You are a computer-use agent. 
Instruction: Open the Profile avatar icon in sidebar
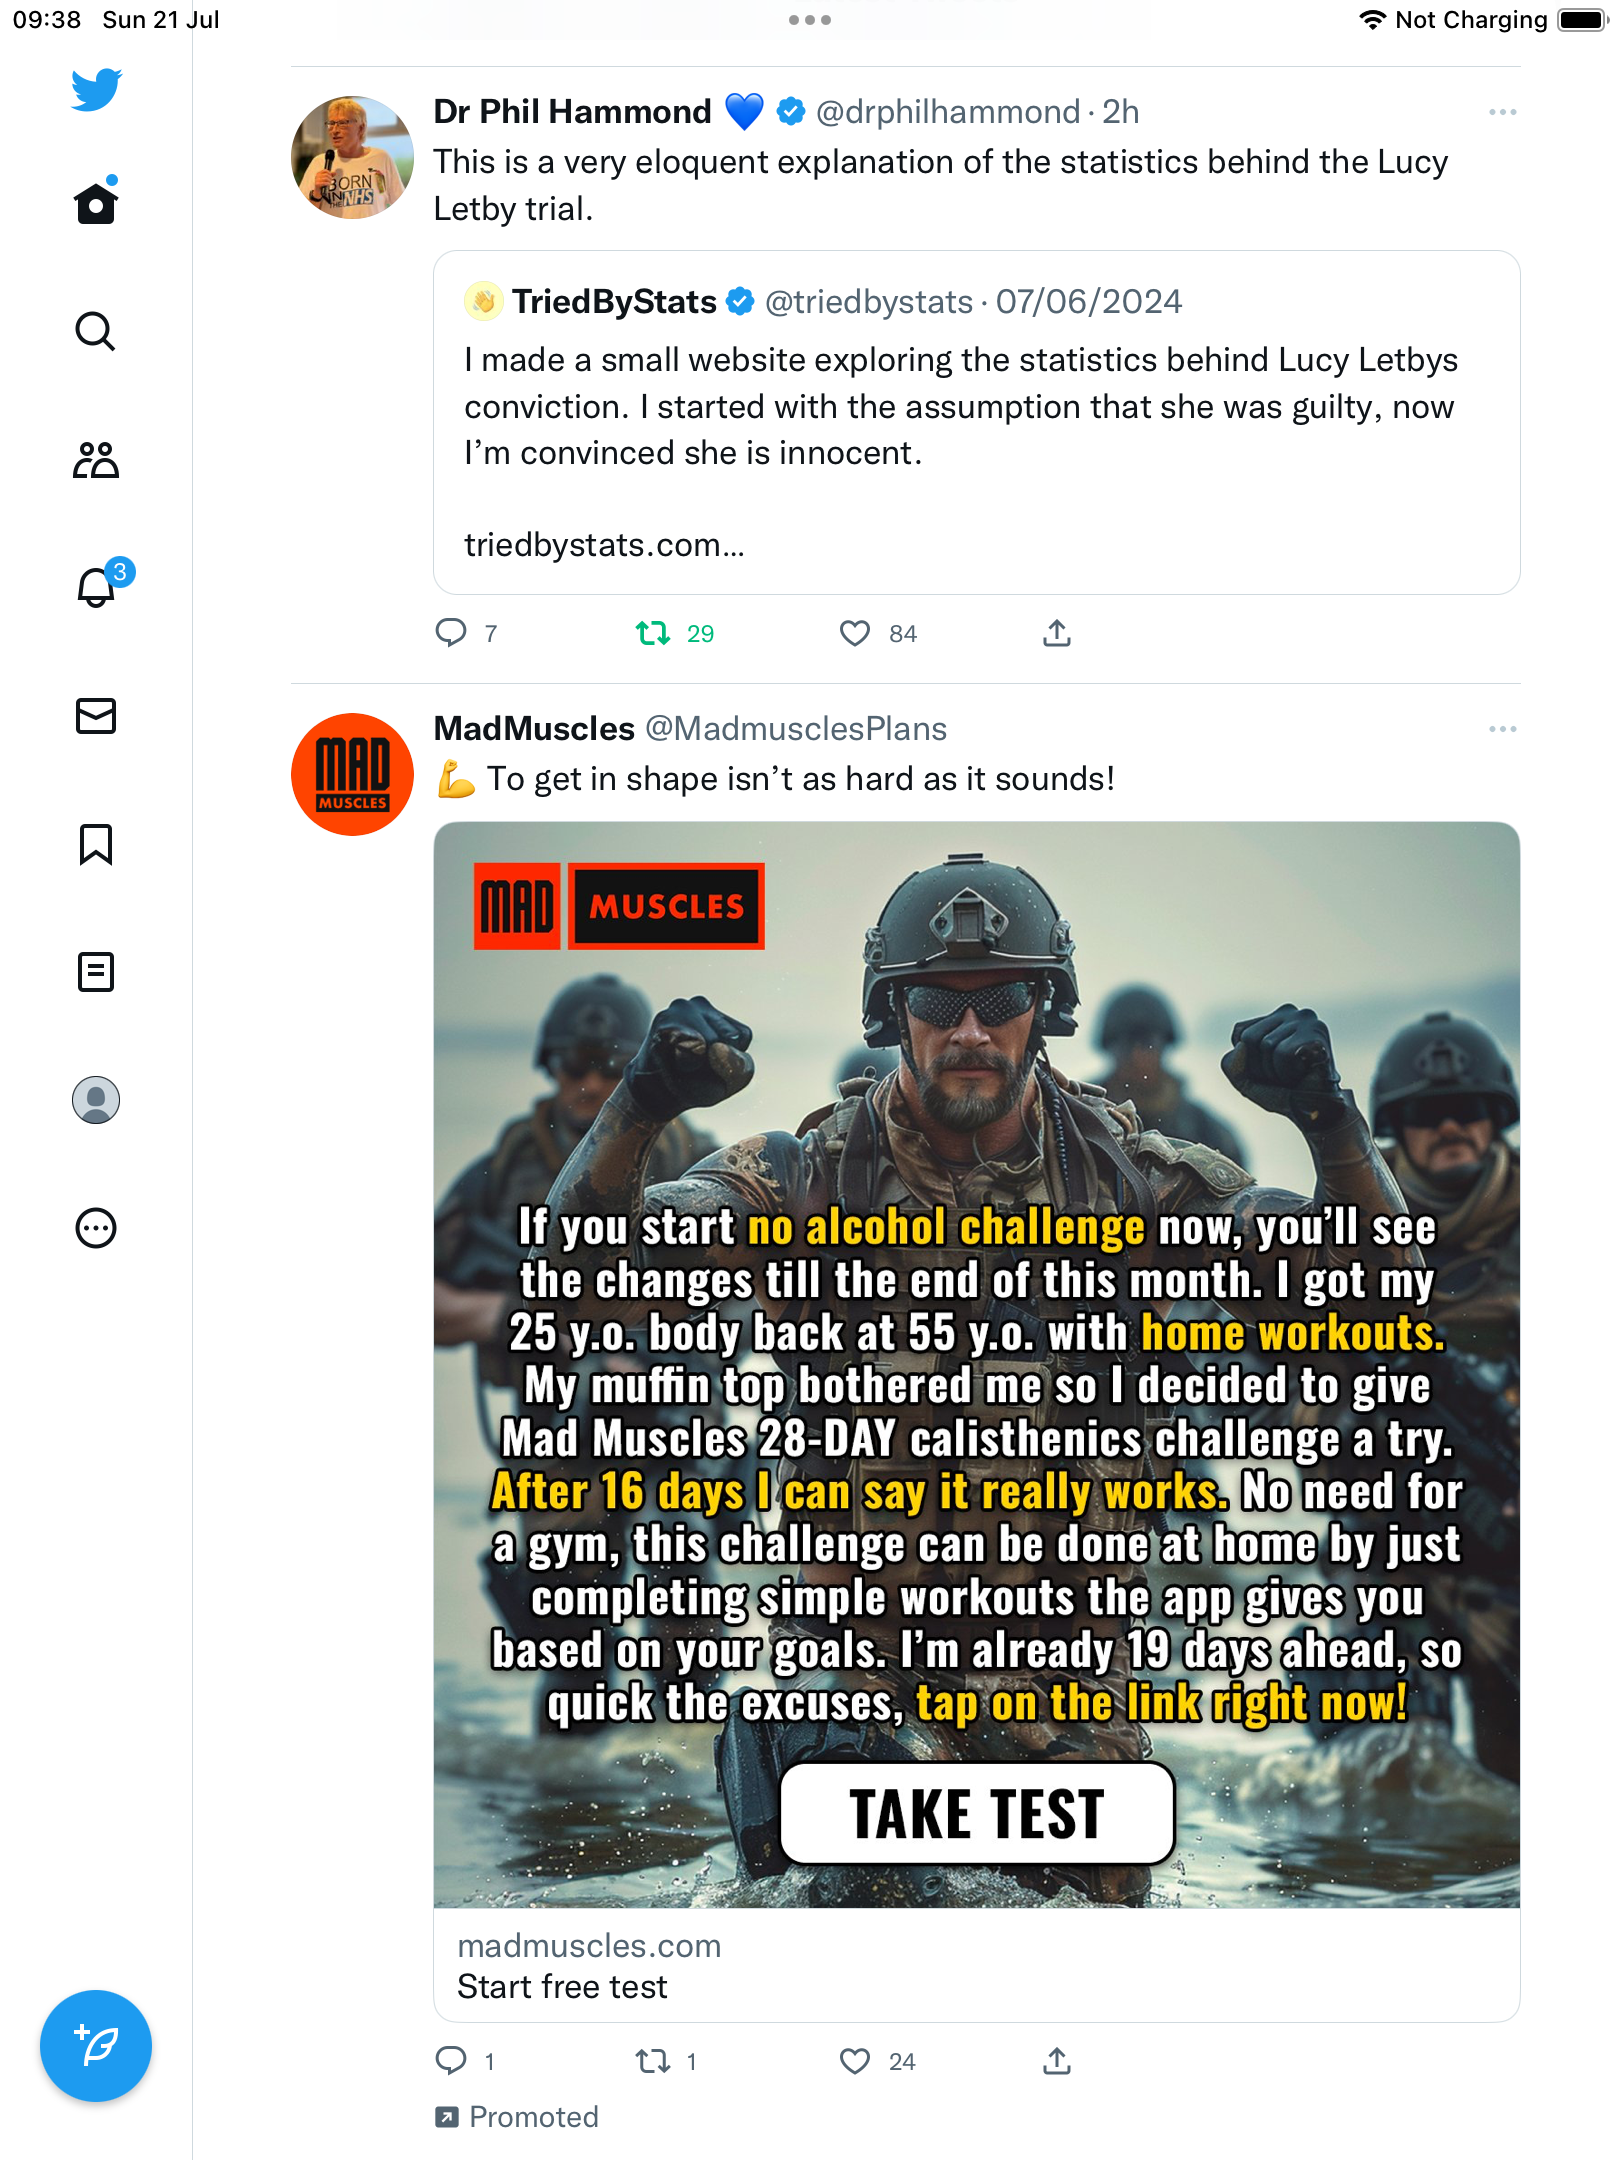click(96, 1100)
